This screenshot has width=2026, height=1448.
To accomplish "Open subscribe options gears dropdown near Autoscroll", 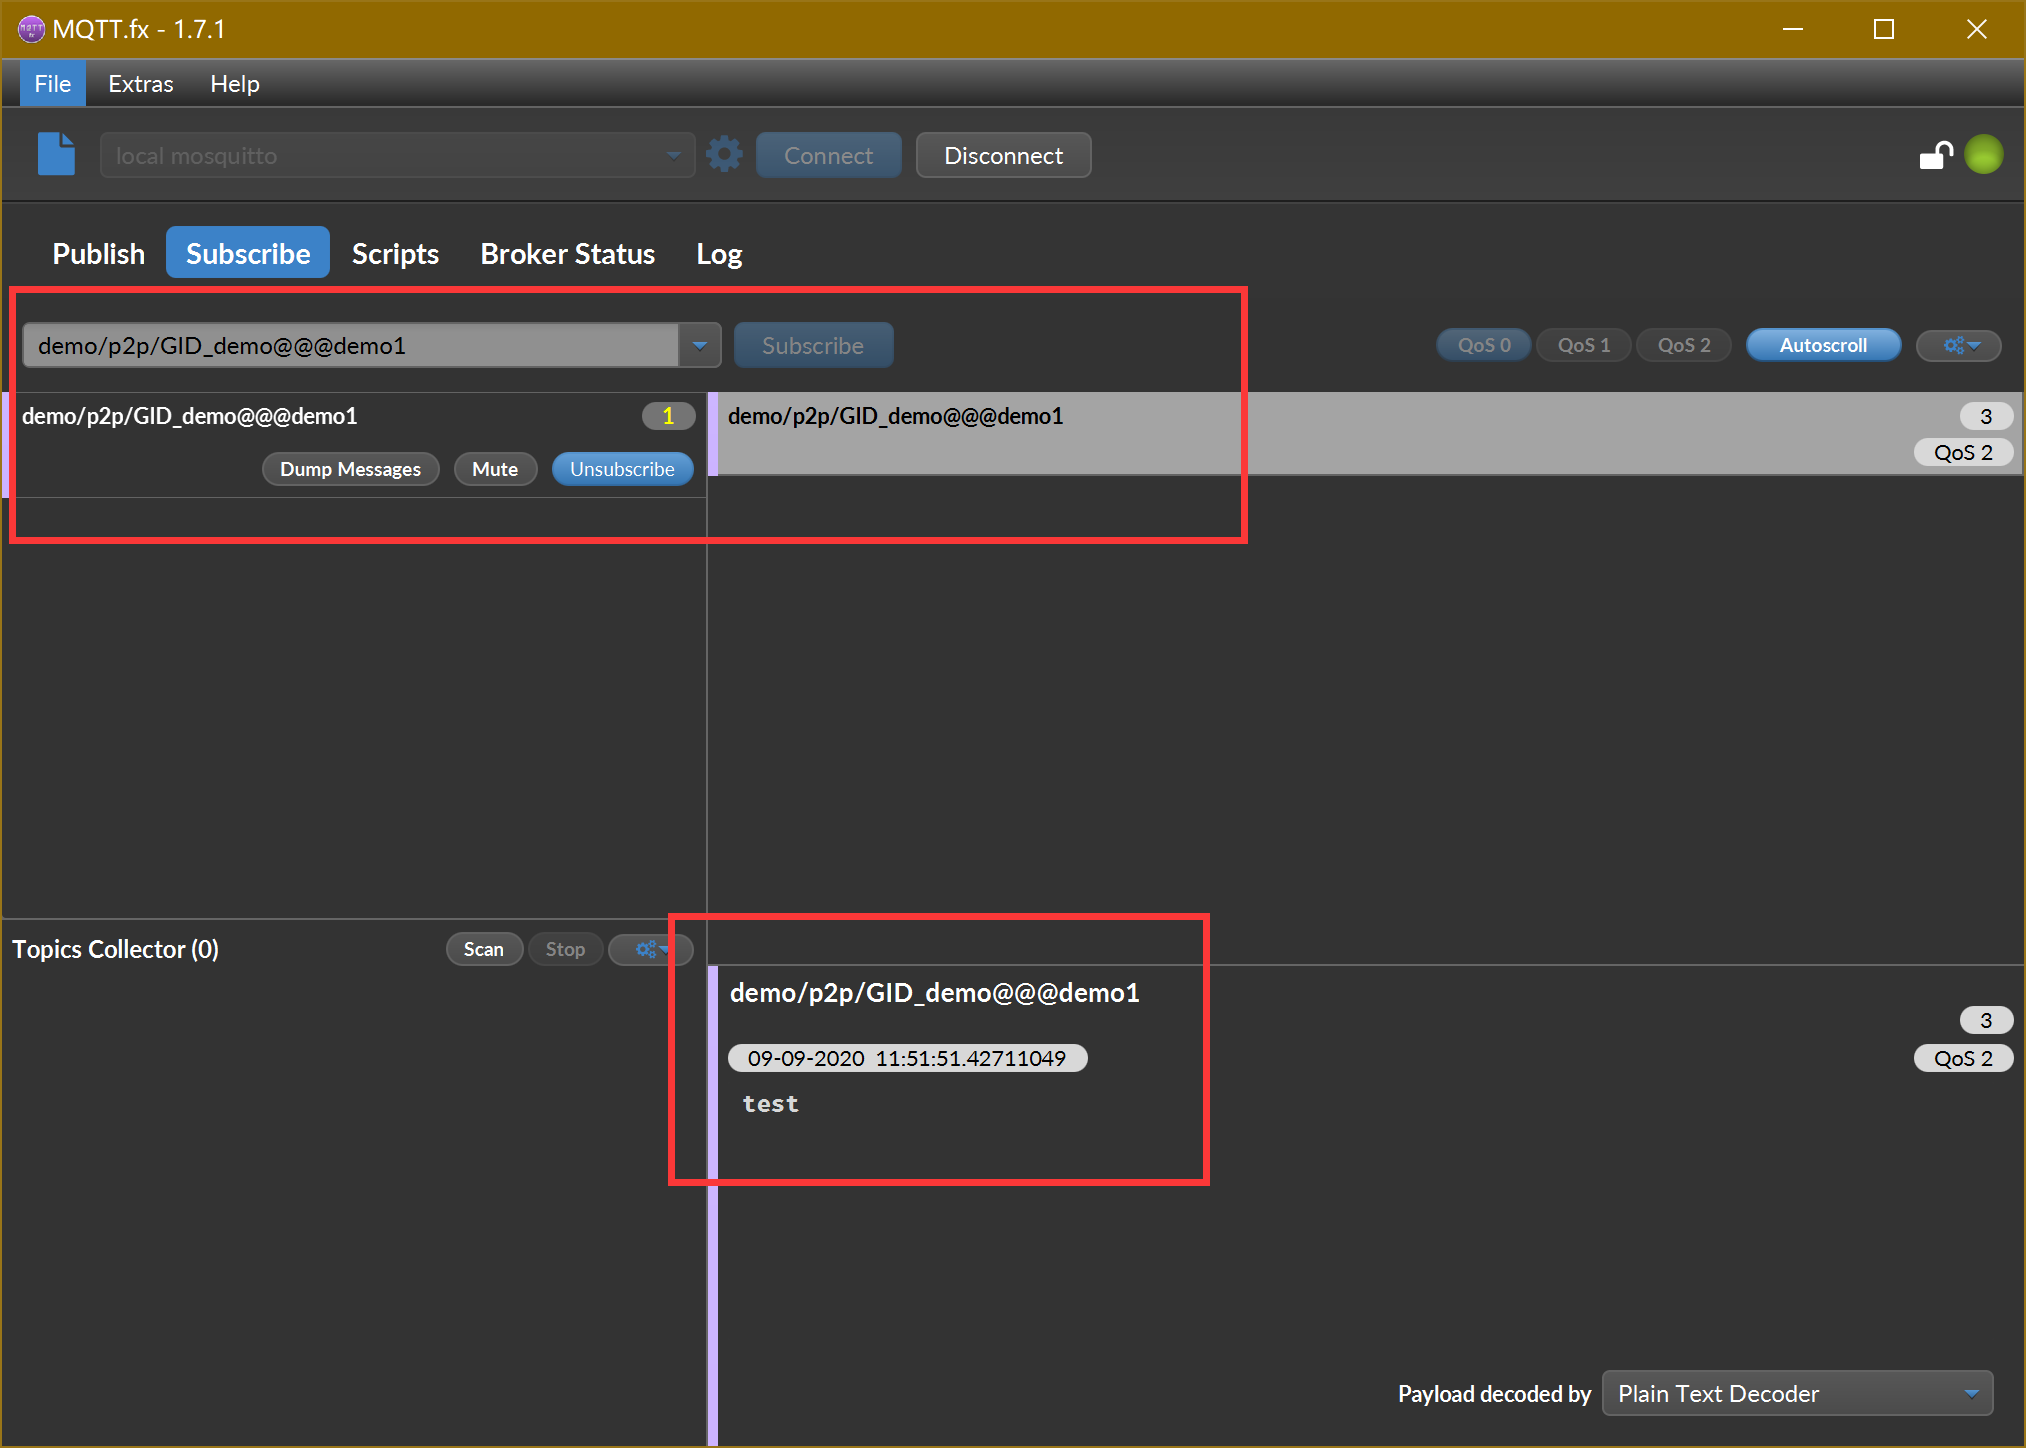I will [1958, 345].
